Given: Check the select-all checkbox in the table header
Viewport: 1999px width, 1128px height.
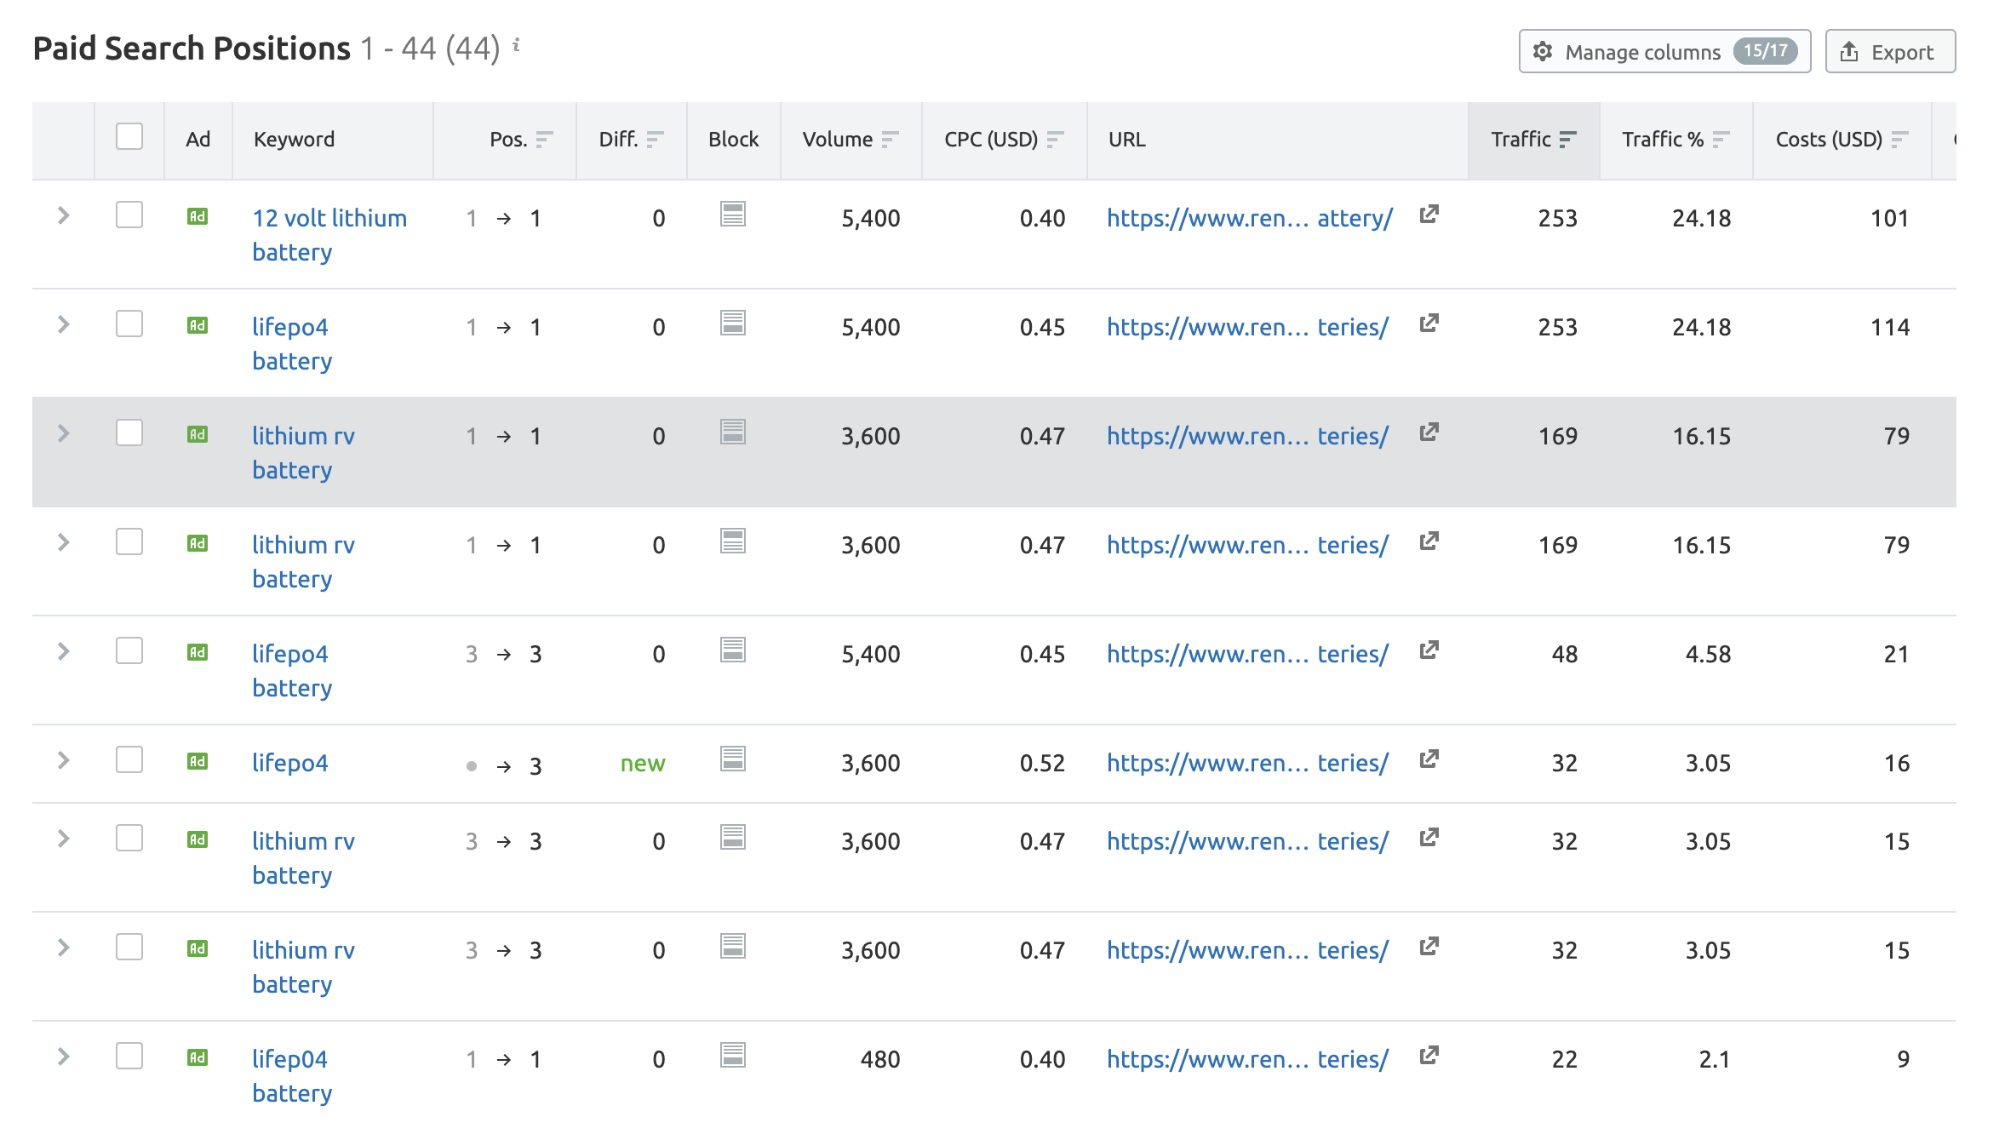Looking at the screenshot, I should tap(129, 136).
